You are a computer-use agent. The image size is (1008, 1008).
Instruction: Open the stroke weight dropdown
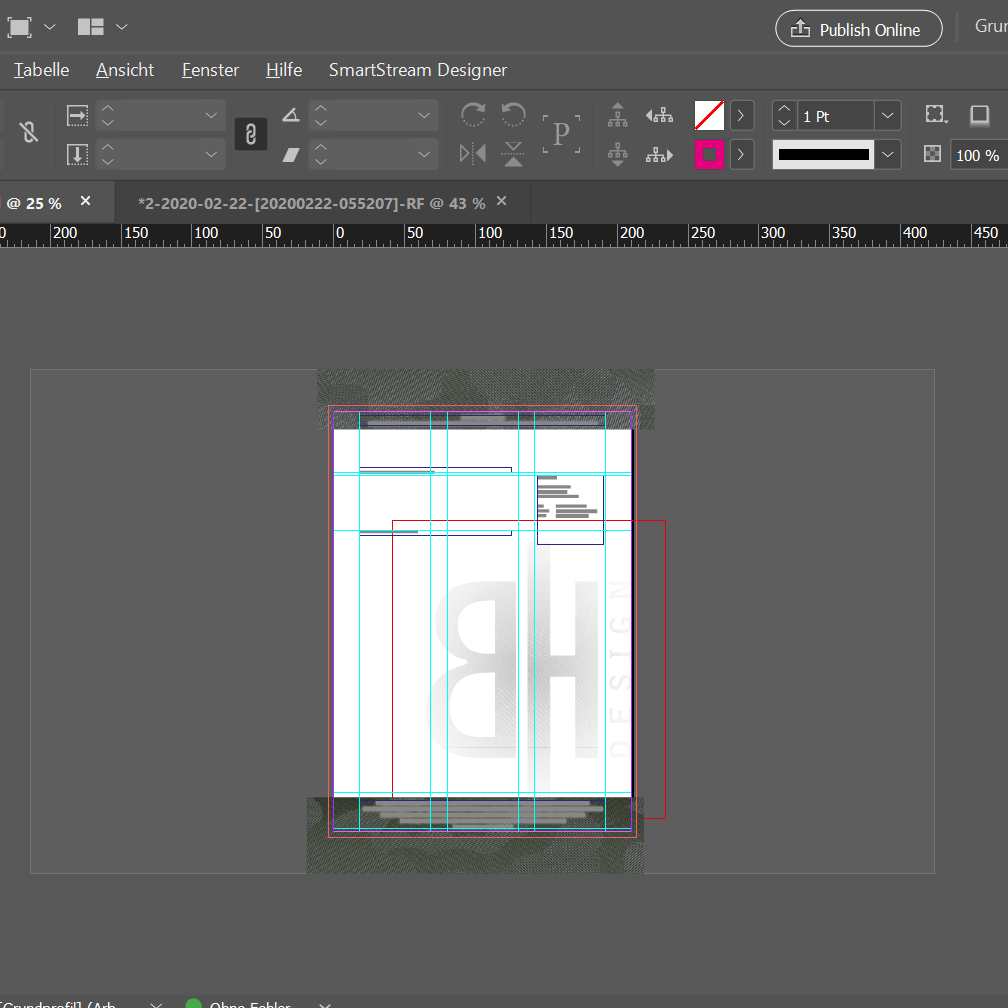click(888, 116)
